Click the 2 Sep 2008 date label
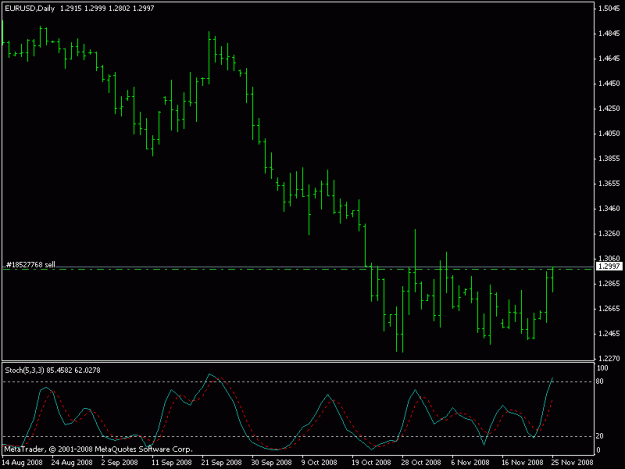This screenshot has width=625, height=469. tap(119, 463)
